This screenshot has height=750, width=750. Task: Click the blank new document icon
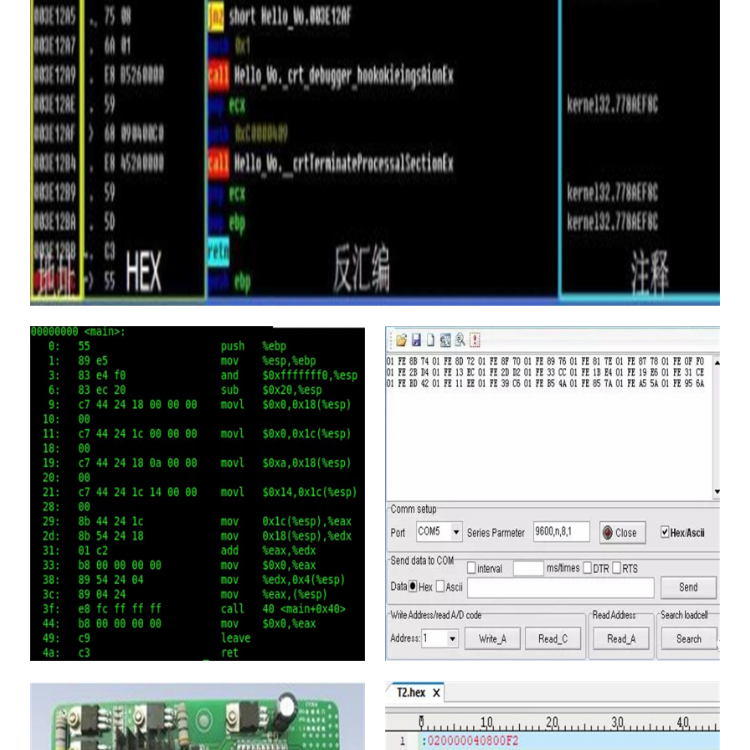[x=430, y=340]
